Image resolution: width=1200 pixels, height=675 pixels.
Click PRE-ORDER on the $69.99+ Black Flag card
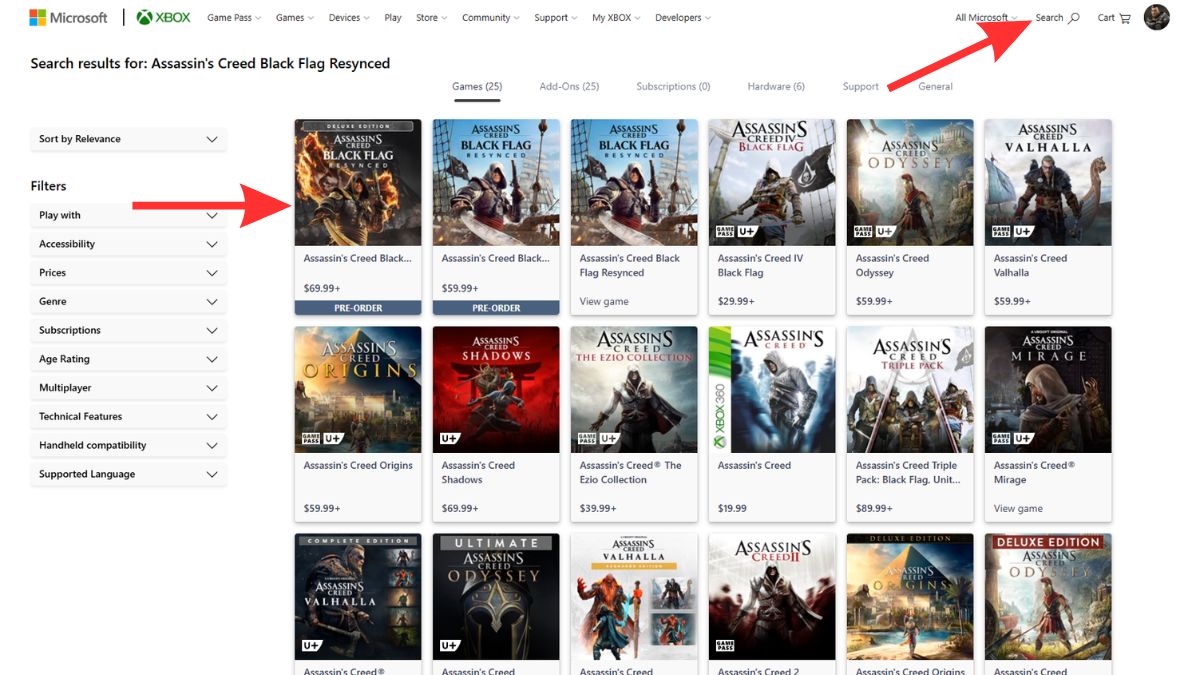pos(358,308)
